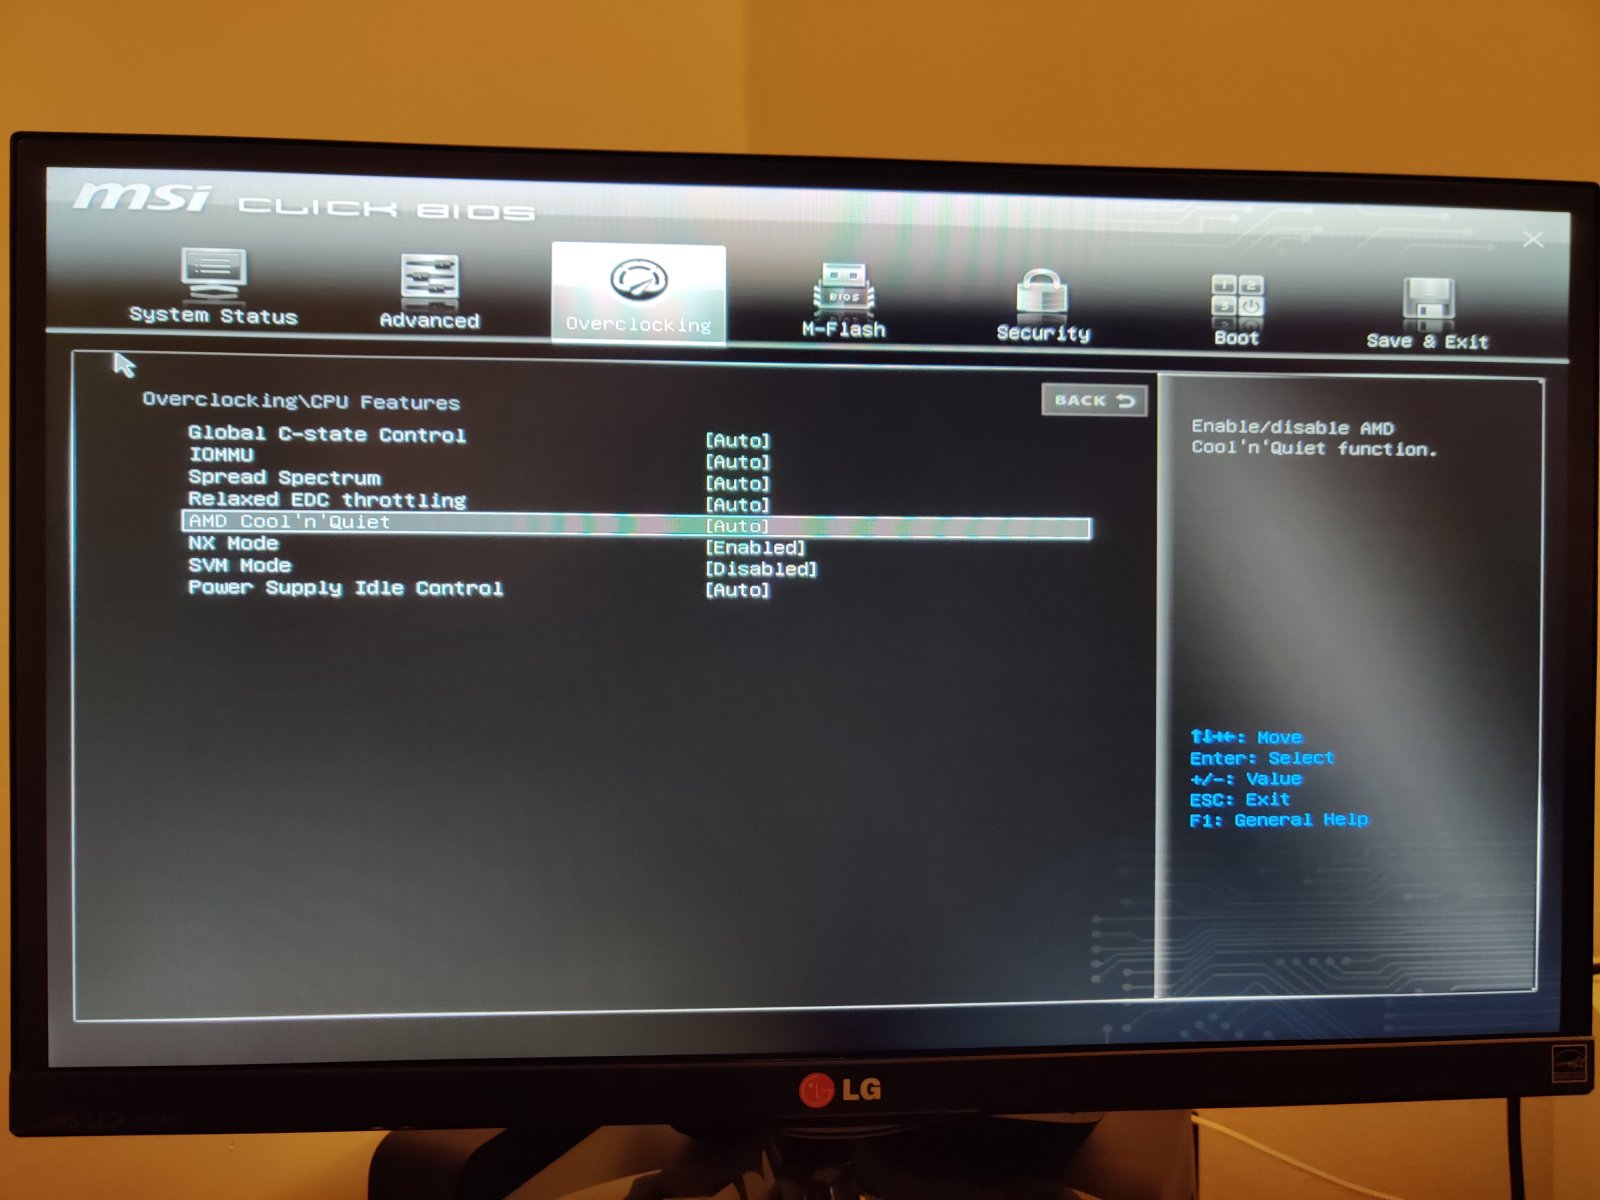1600x1200 pixels.
Task: Click the Enter: Select hint
Action: click(x=1262, y=758)
